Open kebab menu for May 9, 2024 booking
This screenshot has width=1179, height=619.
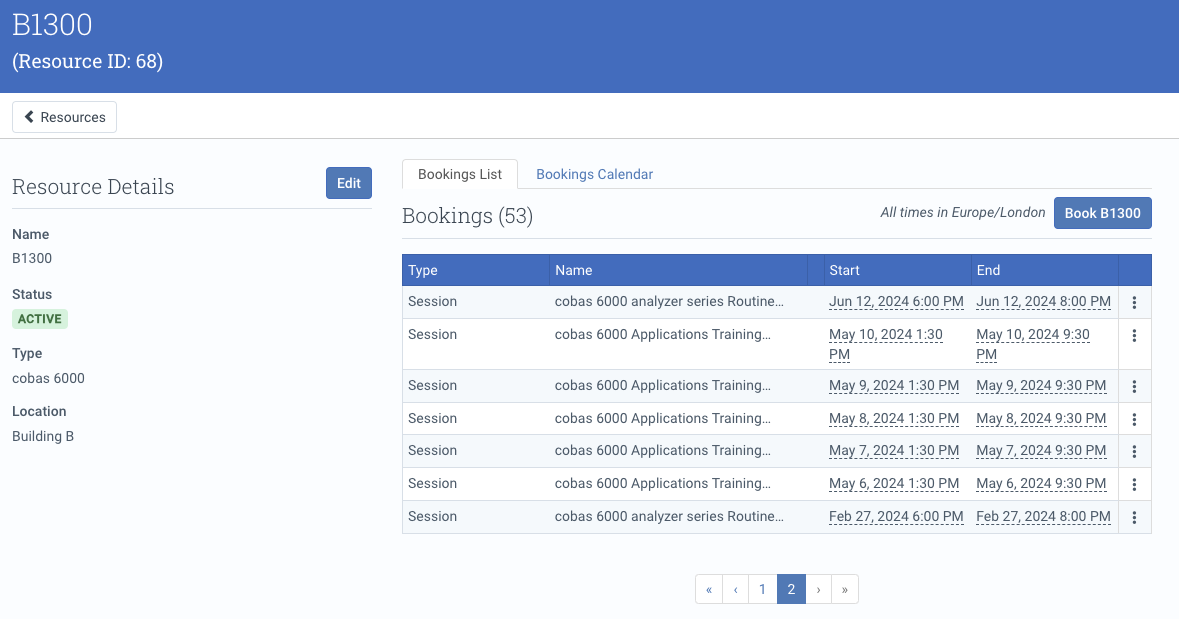tap(1134, 387)
